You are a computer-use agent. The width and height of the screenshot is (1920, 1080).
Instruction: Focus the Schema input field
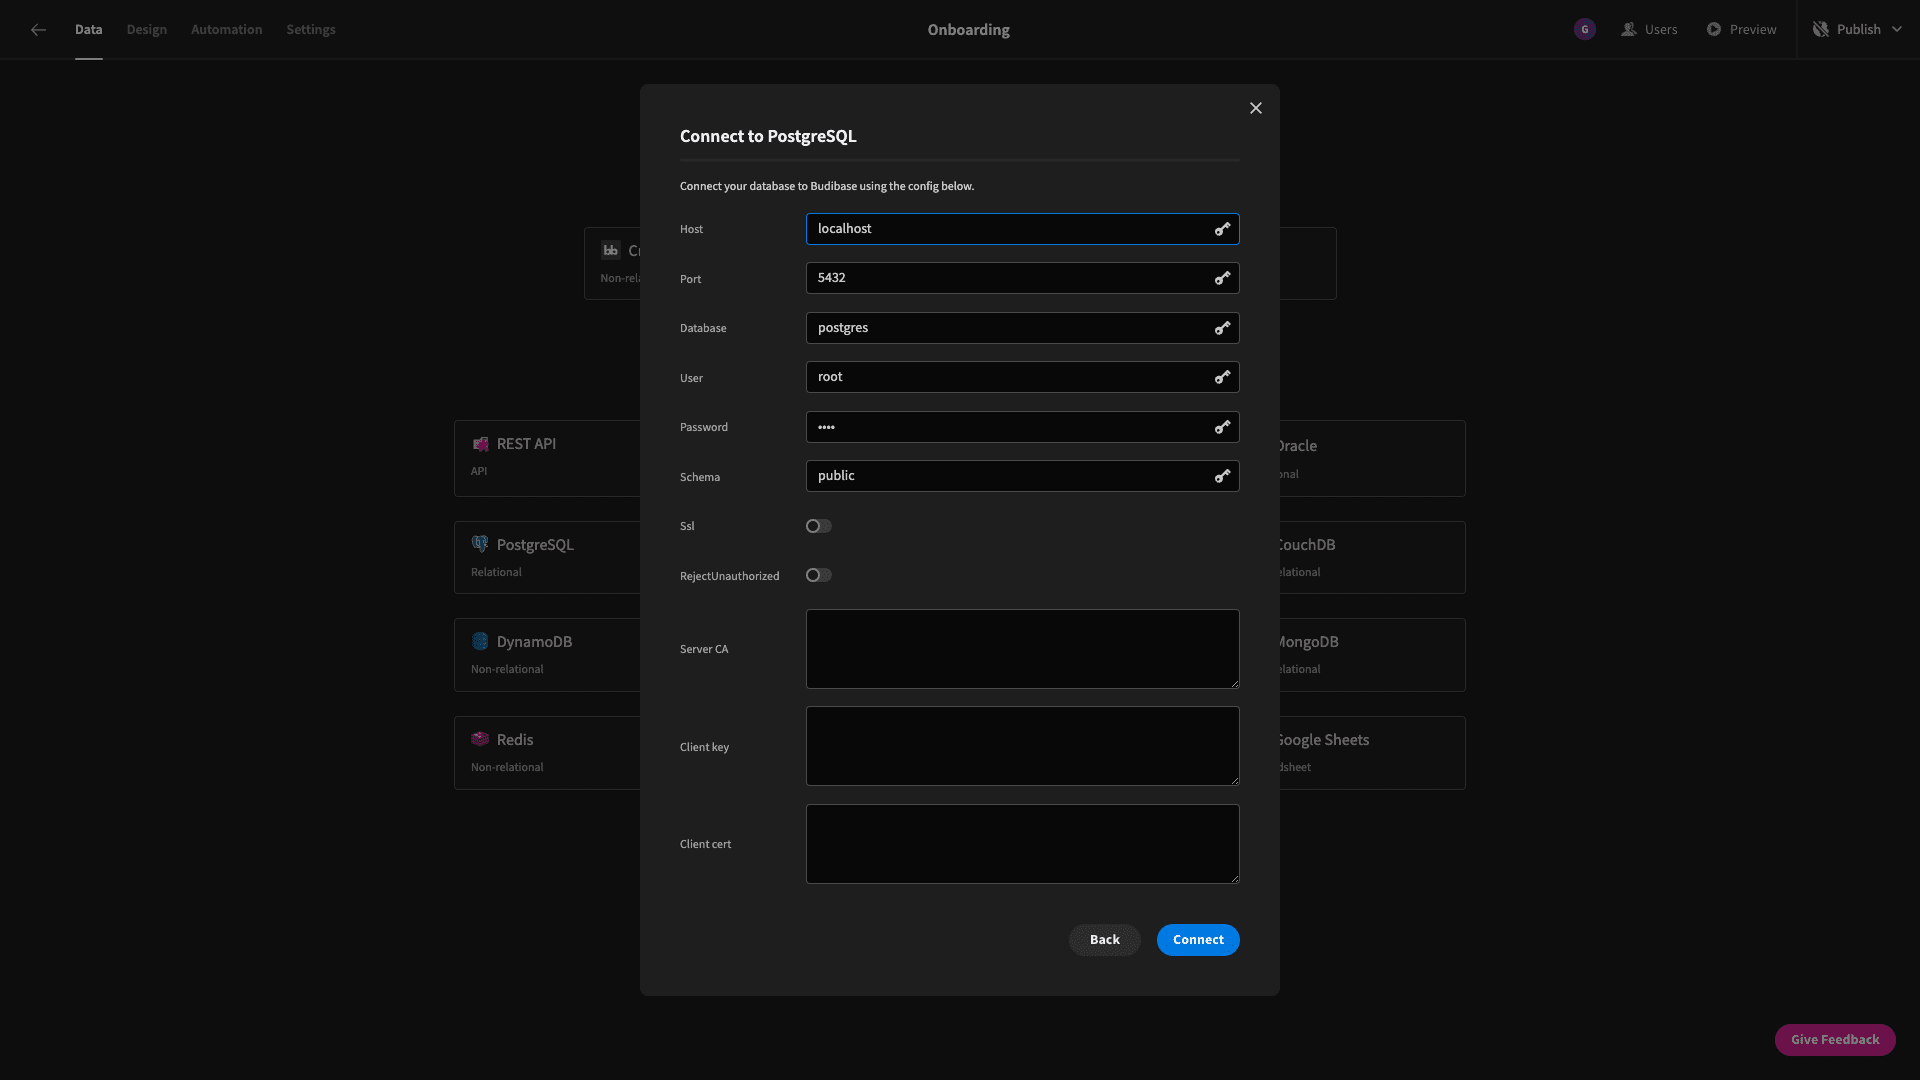coord(1022,476)
